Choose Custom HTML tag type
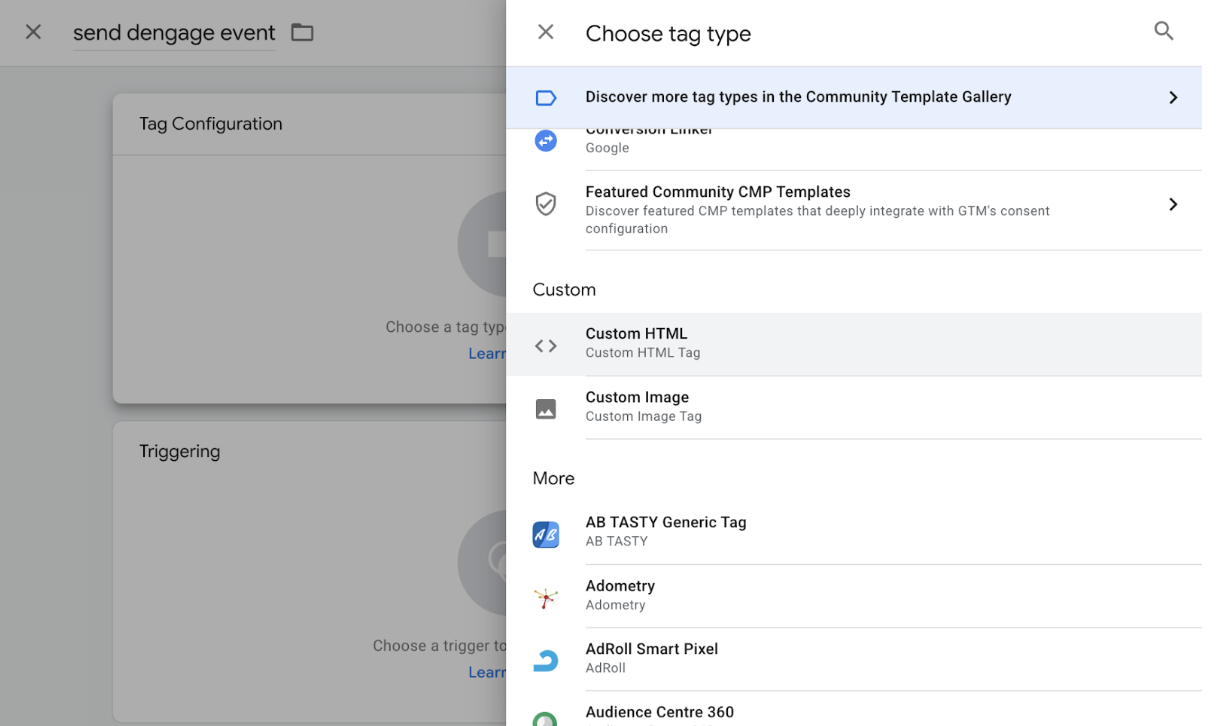1218x726 pixels. [854, 344]
